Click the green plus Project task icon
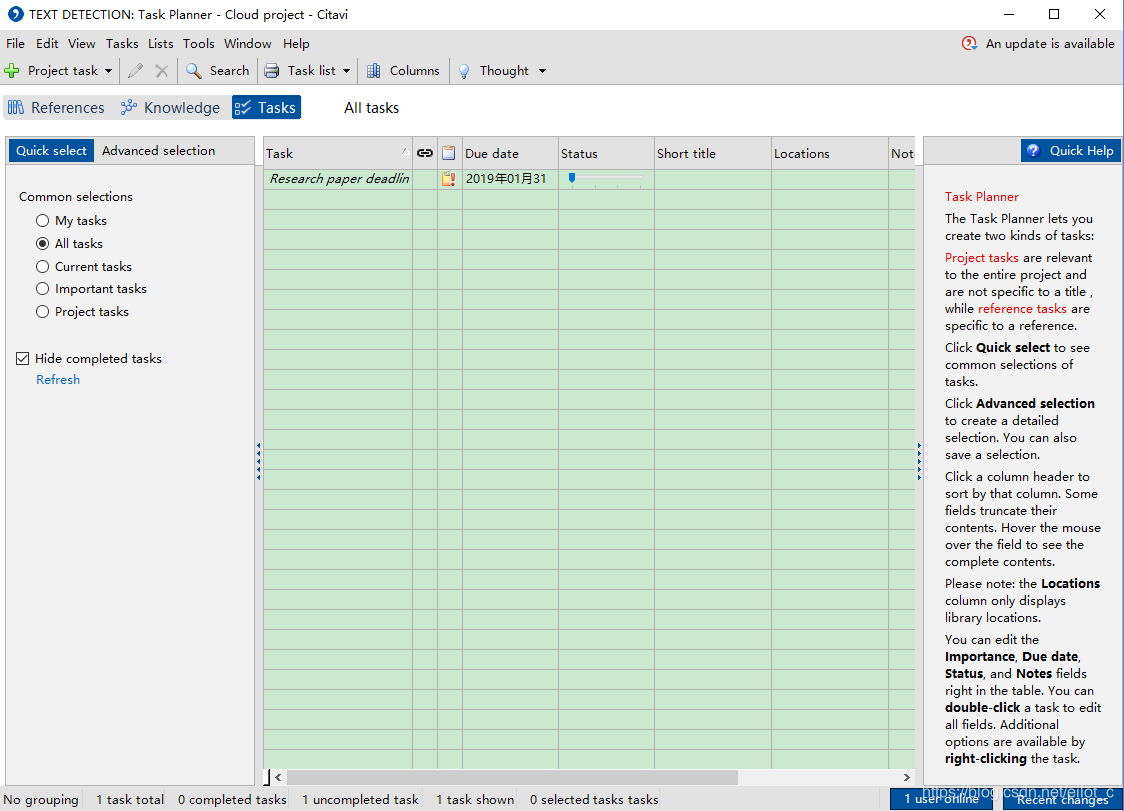 tap(12, 71)
